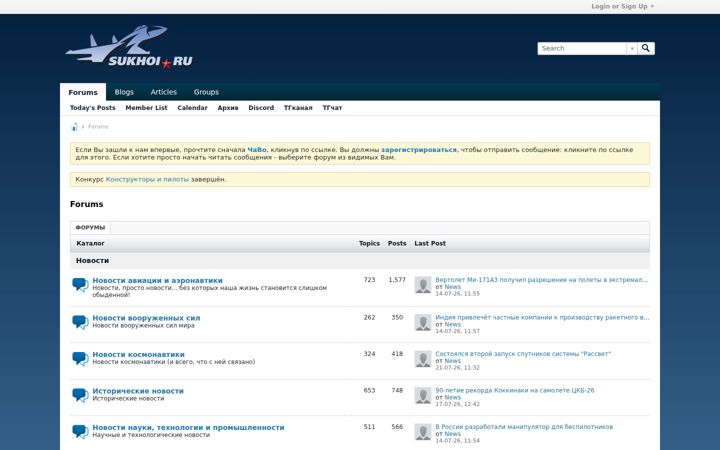Screen dimensions: 720x450
Task: Click avatar next to 90-летие рекорда Коккинаки post
Action: pyautogui.click(x=423, y=395)
